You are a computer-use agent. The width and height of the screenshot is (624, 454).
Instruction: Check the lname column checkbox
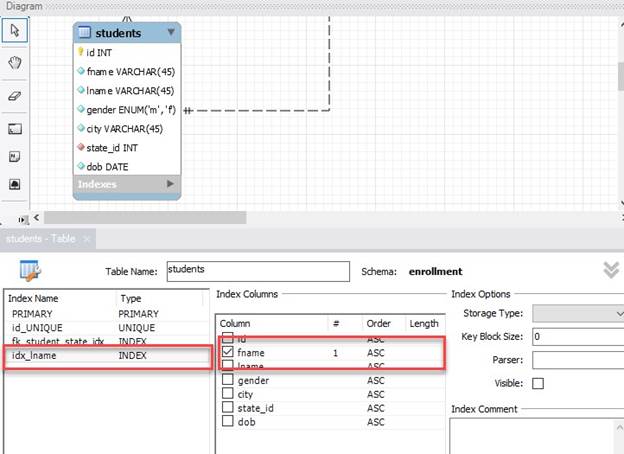click(x=228, y=364)
